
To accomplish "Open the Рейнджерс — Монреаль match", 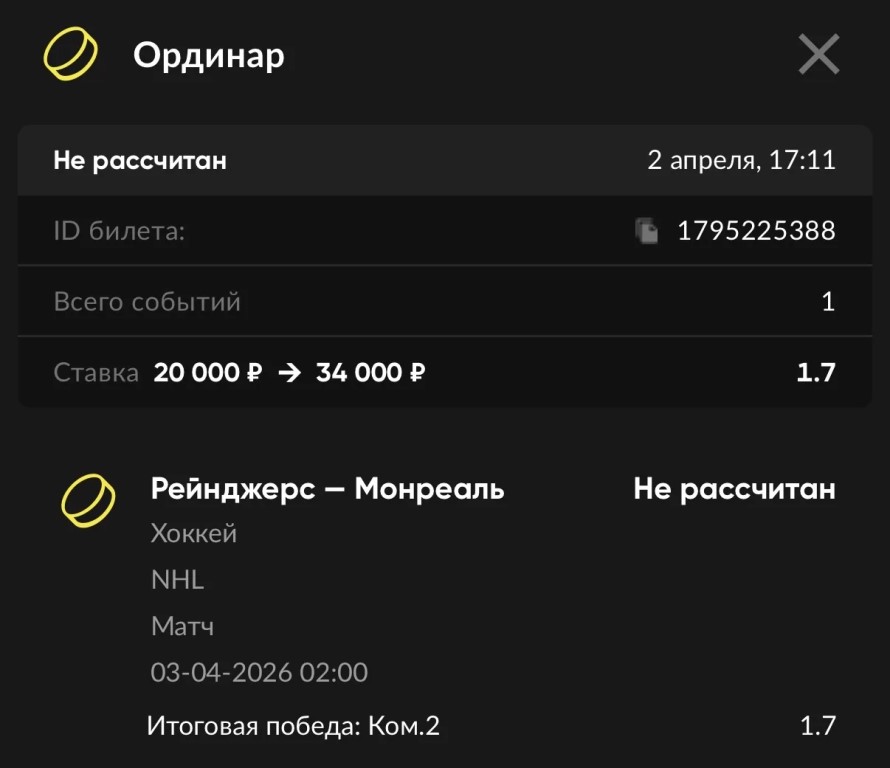I will point(327,489).
